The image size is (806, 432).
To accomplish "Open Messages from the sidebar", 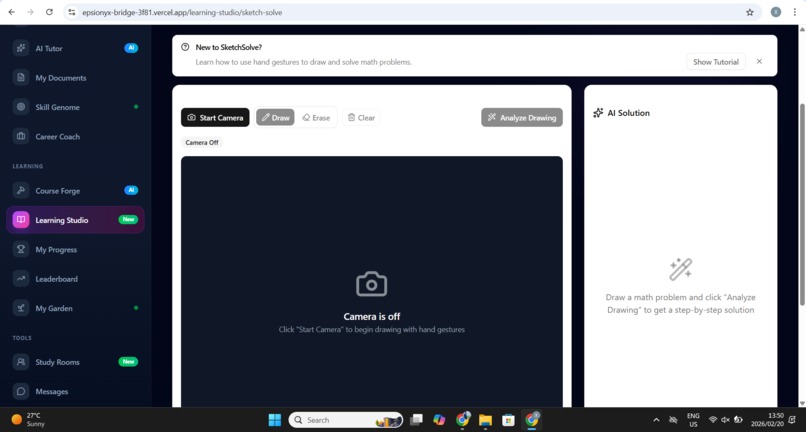I will pyautogui.click(x=75, y=391).
